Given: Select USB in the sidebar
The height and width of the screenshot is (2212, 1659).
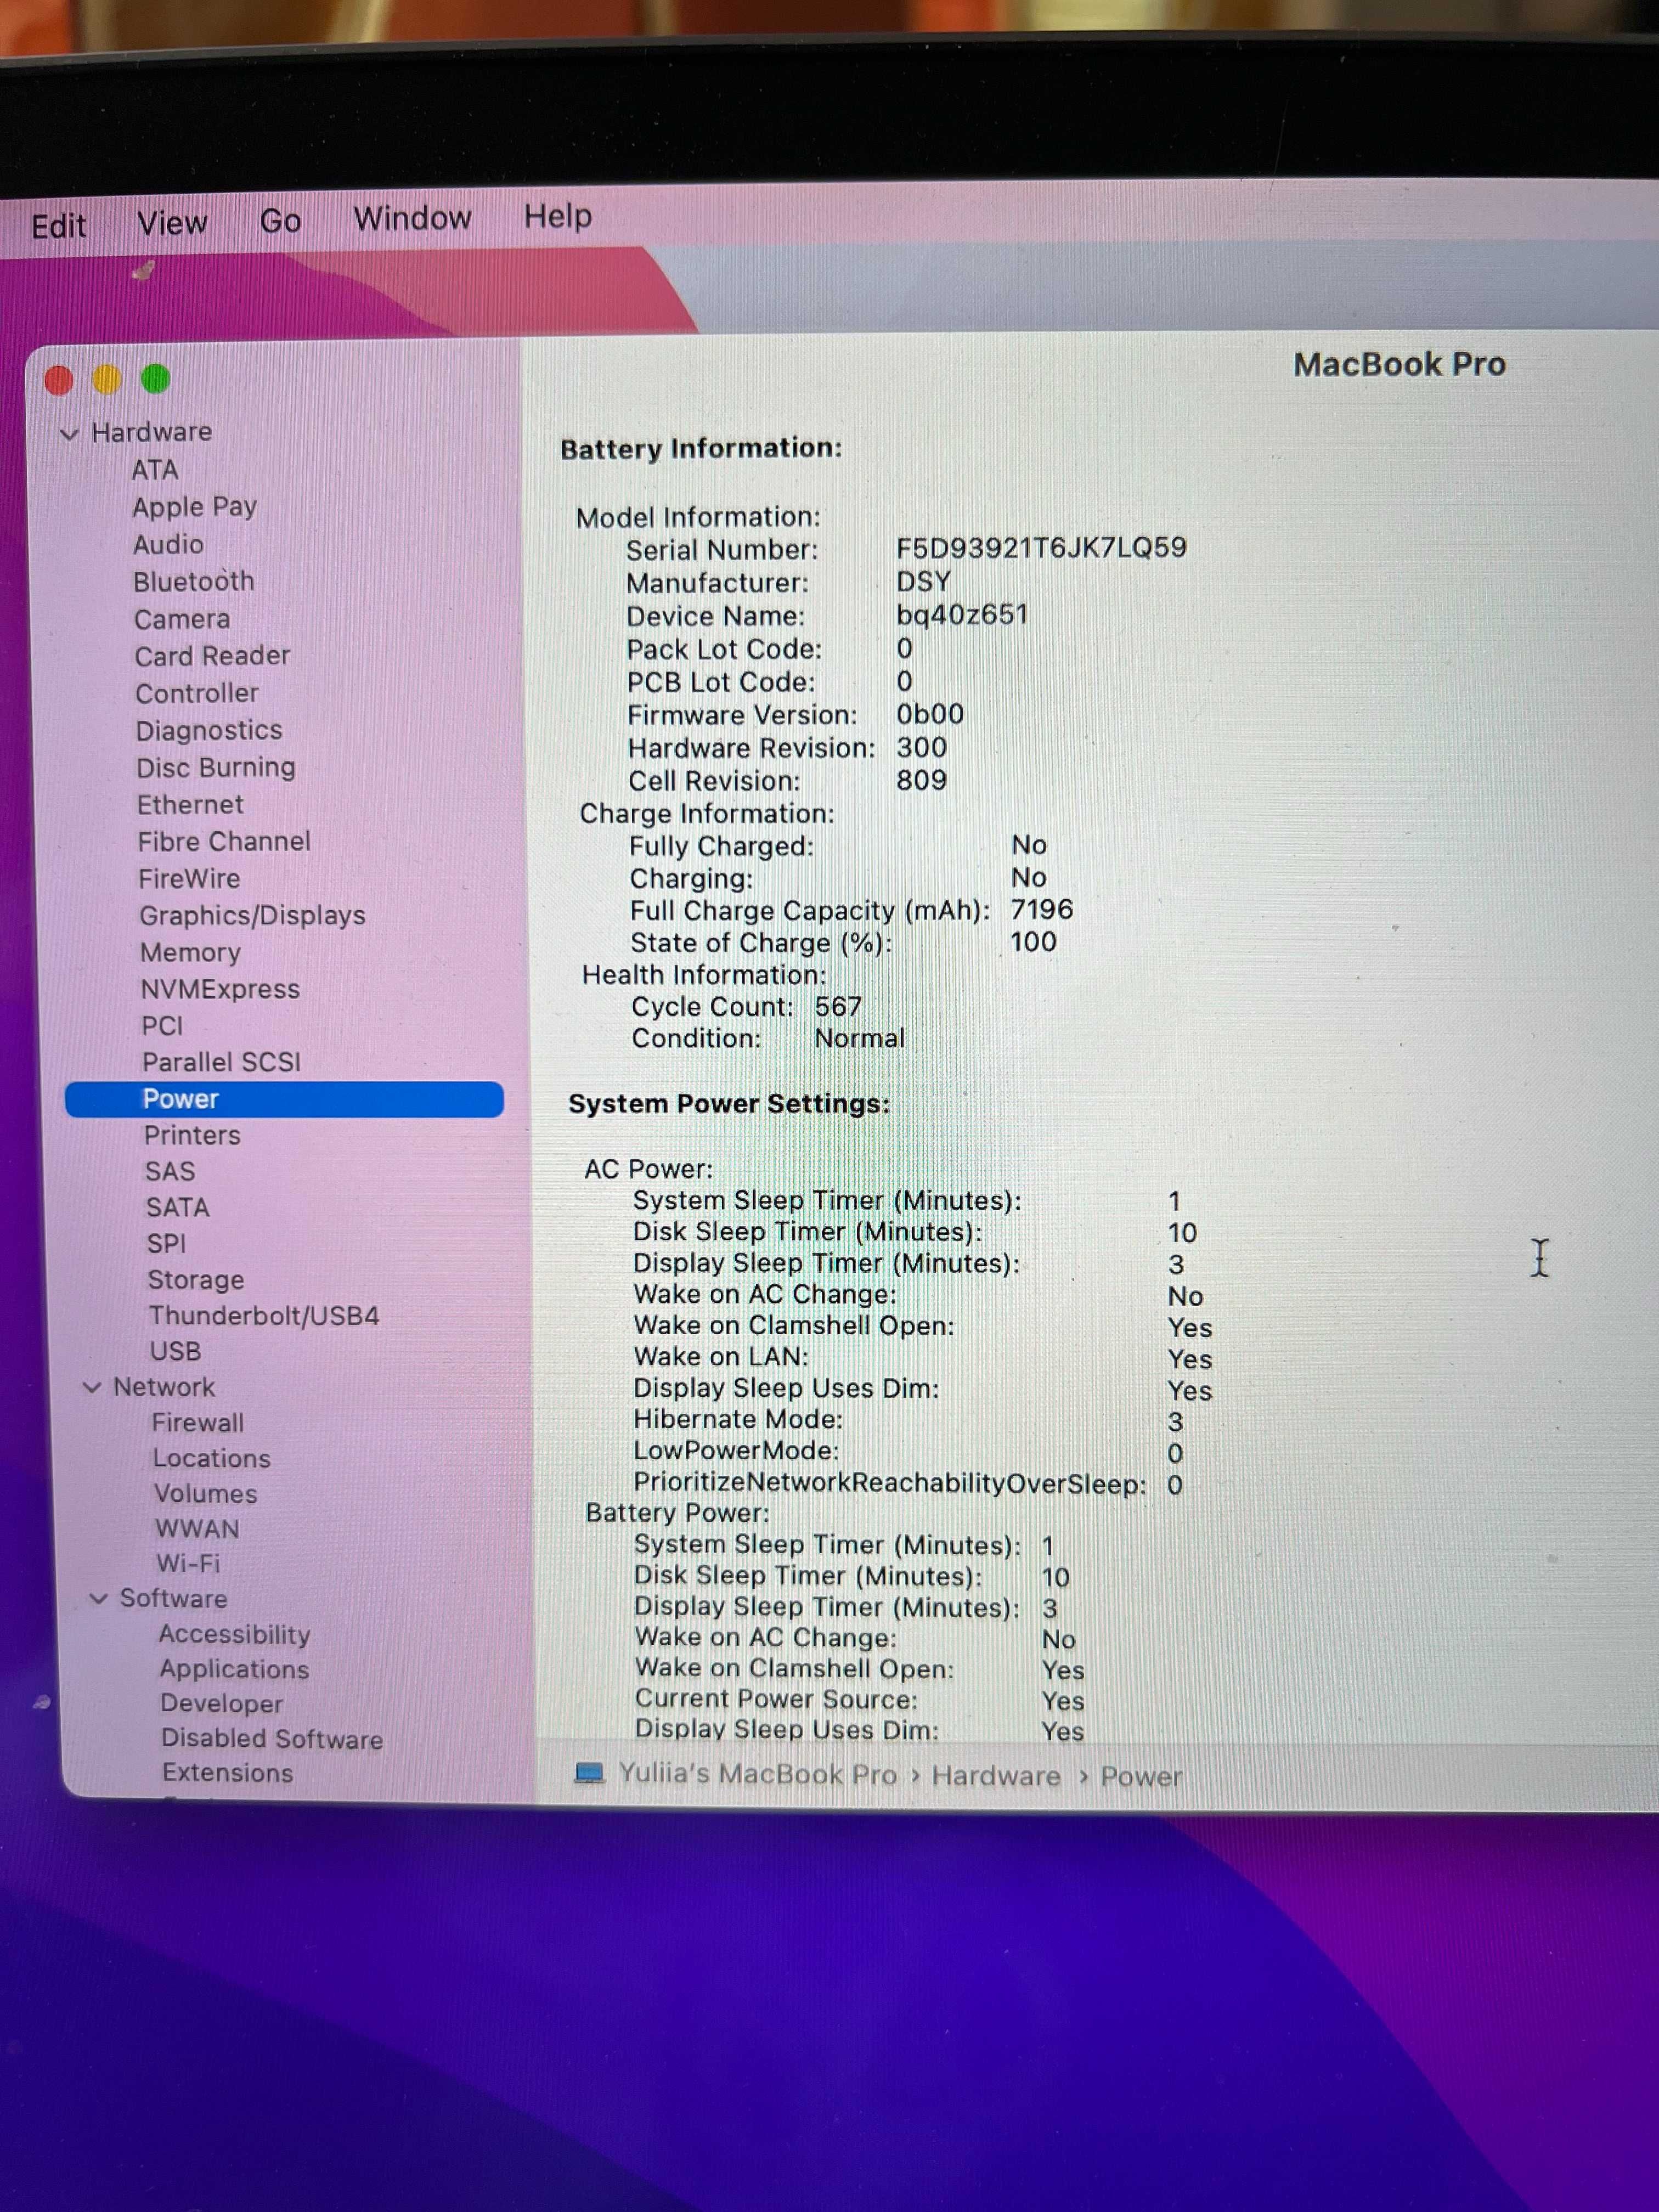Looking at the screenshot, I should 175,1351.
